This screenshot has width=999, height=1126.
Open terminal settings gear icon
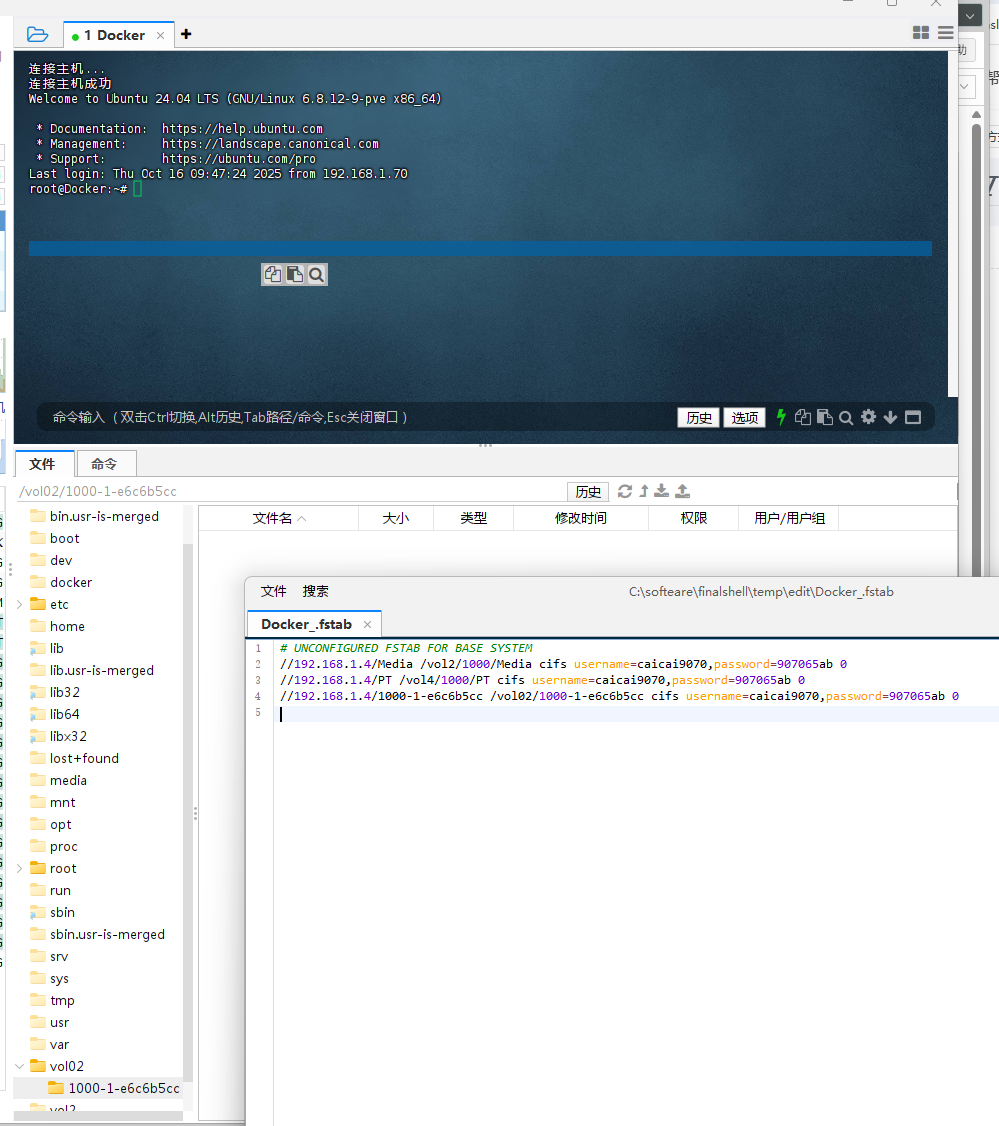[868, 417]
